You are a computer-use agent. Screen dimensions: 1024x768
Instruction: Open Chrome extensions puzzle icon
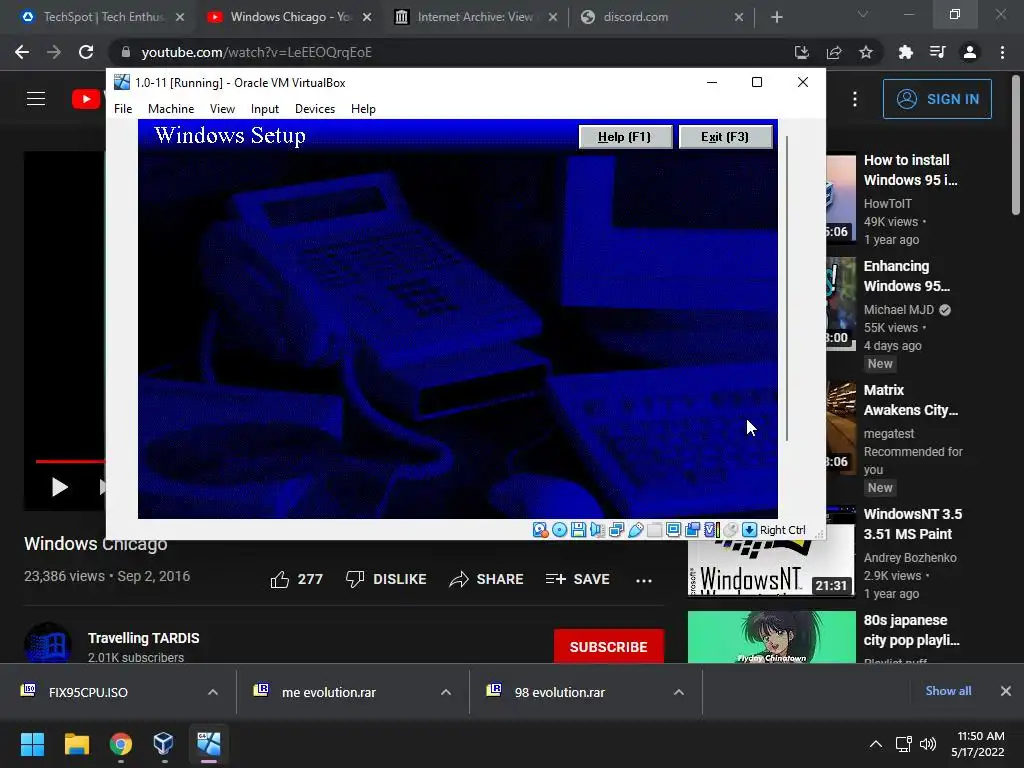coord(905,52)
